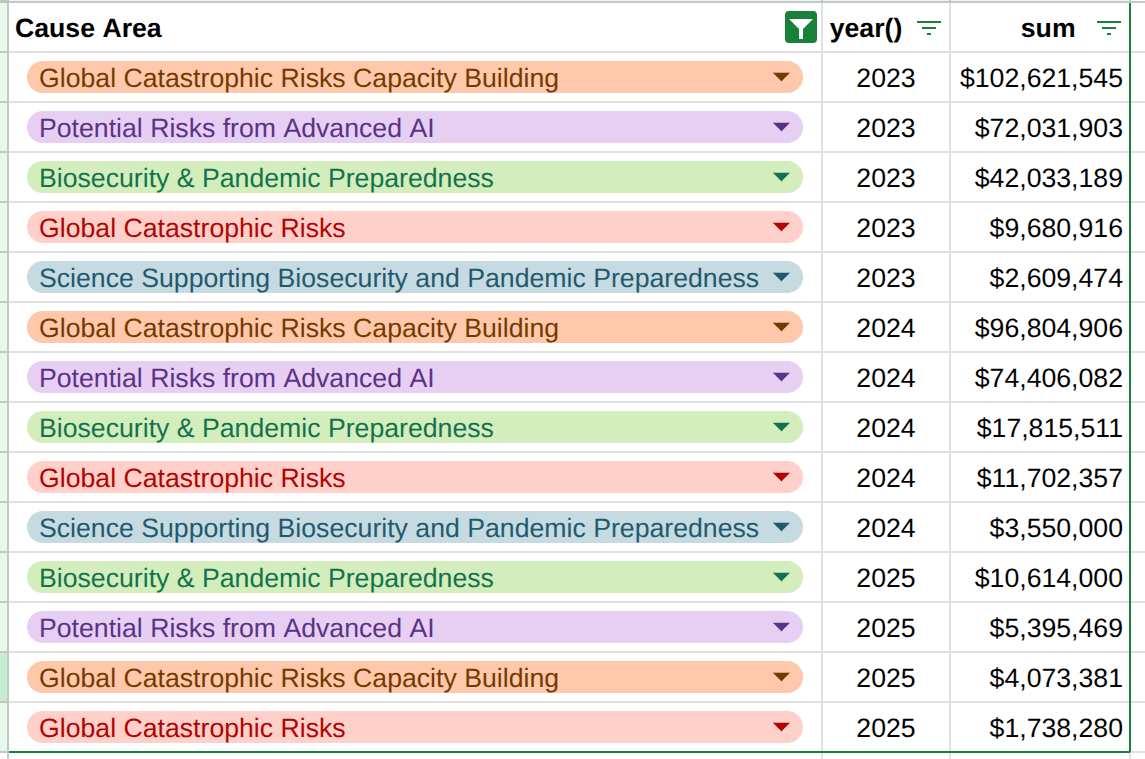The image size is (1145, 759).
Task: Expand dropdown arrow for 2024 Science Supporting Biosecurity row
Action: pyautogui.click(x=782, y=528)
